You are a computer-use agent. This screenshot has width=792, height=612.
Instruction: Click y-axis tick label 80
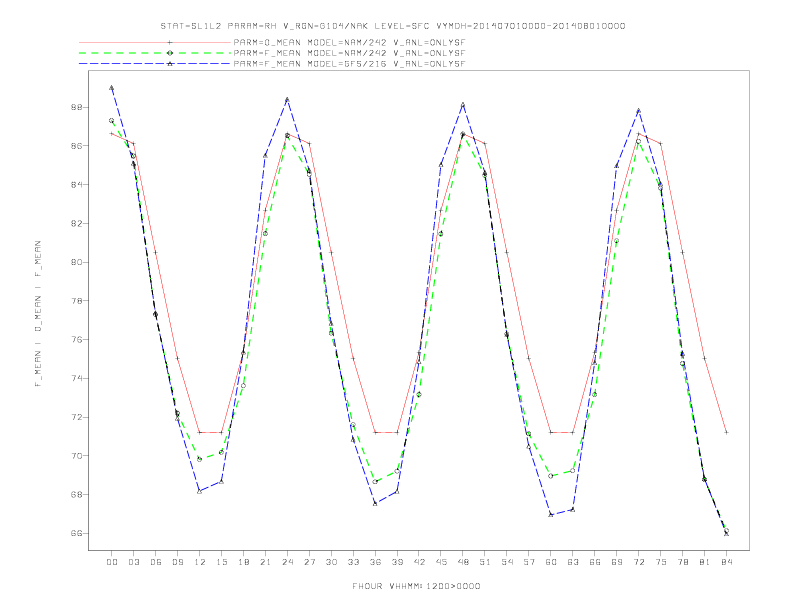(x=77, y=262)
